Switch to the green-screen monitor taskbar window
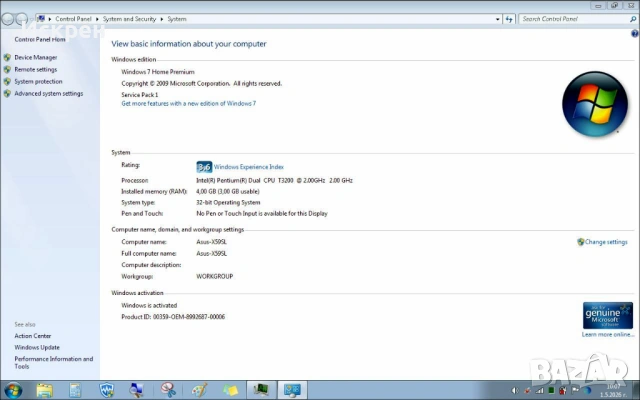The image size is (640, 400). click(261, 390)
